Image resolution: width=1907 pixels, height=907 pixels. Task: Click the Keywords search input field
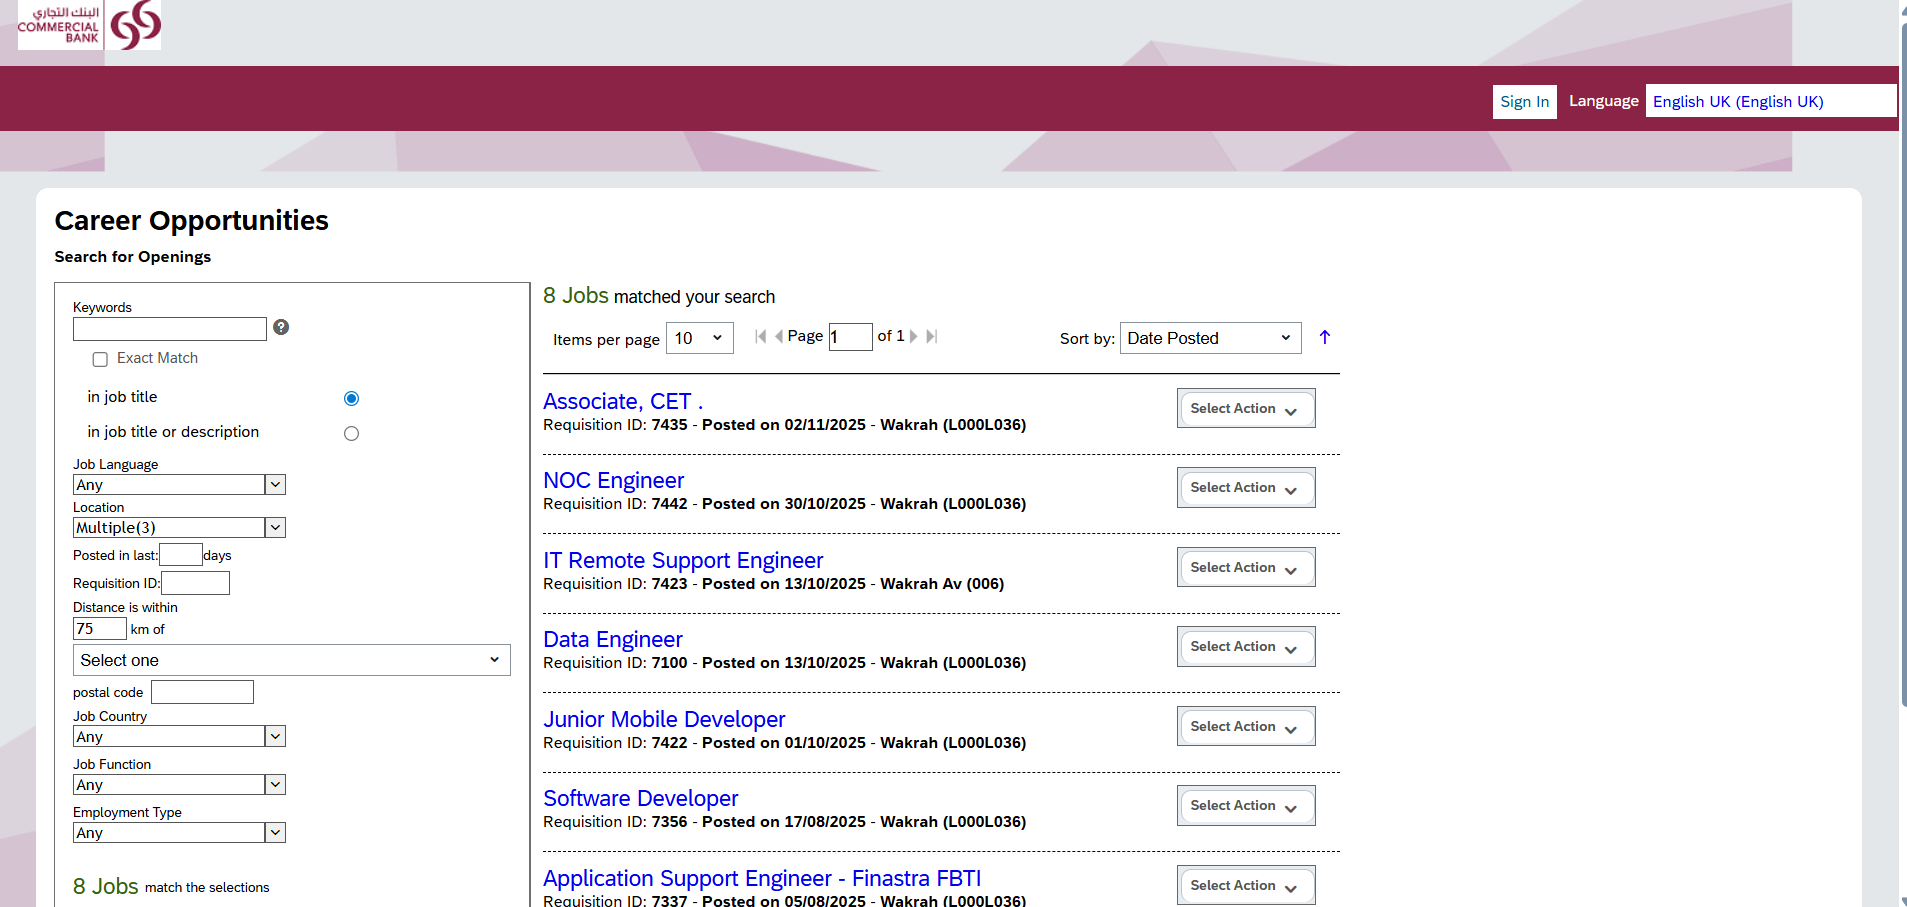(x=170, y=329)
